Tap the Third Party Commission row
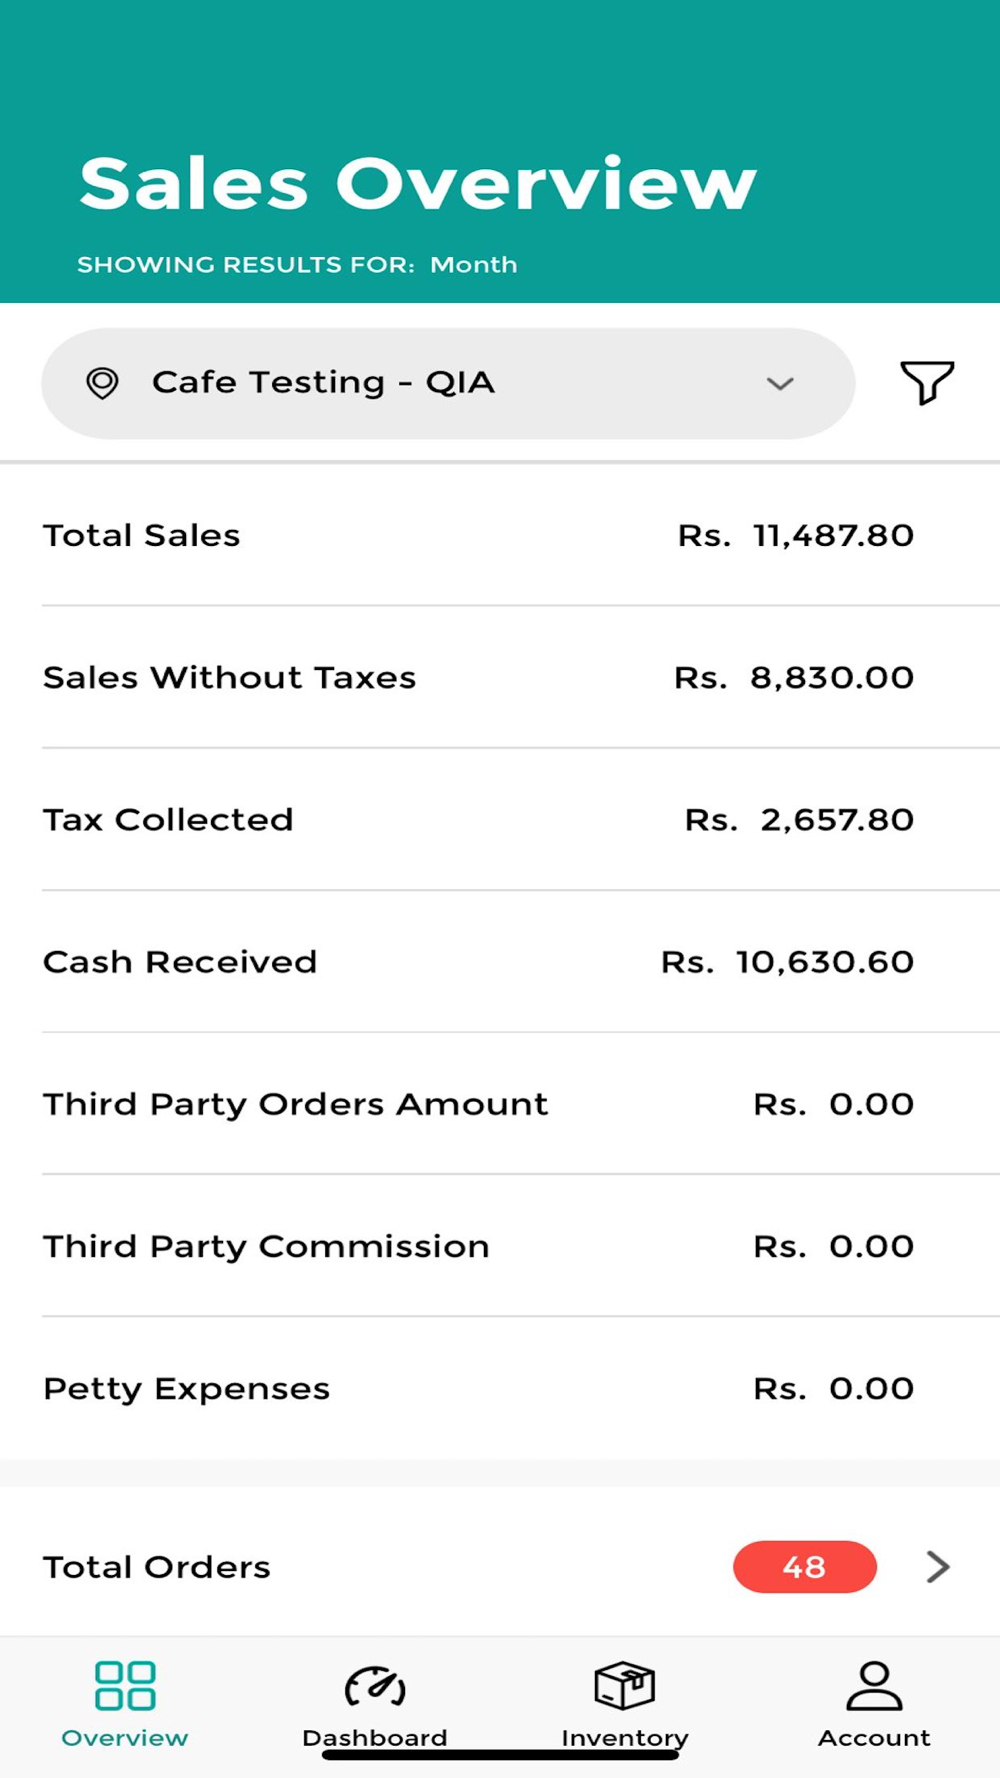1000x1778 pixels. 500,1246
